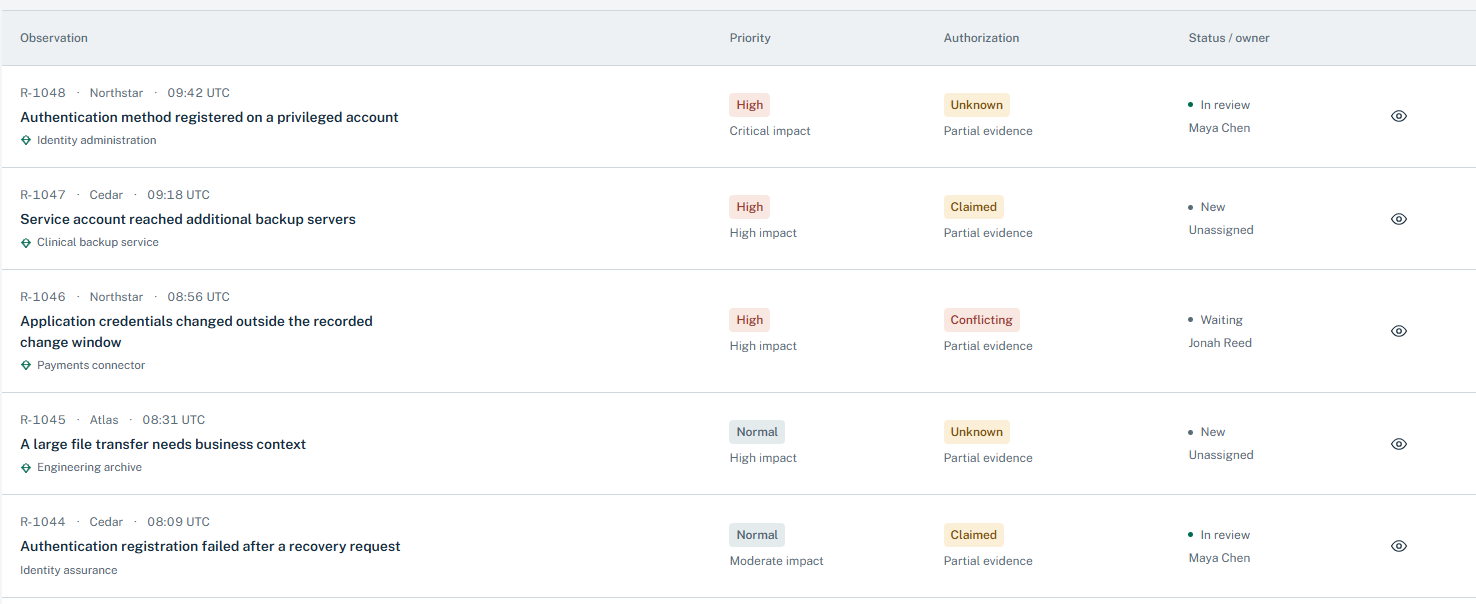Click Unassigned in the R-1045 row

point(1221,455)
